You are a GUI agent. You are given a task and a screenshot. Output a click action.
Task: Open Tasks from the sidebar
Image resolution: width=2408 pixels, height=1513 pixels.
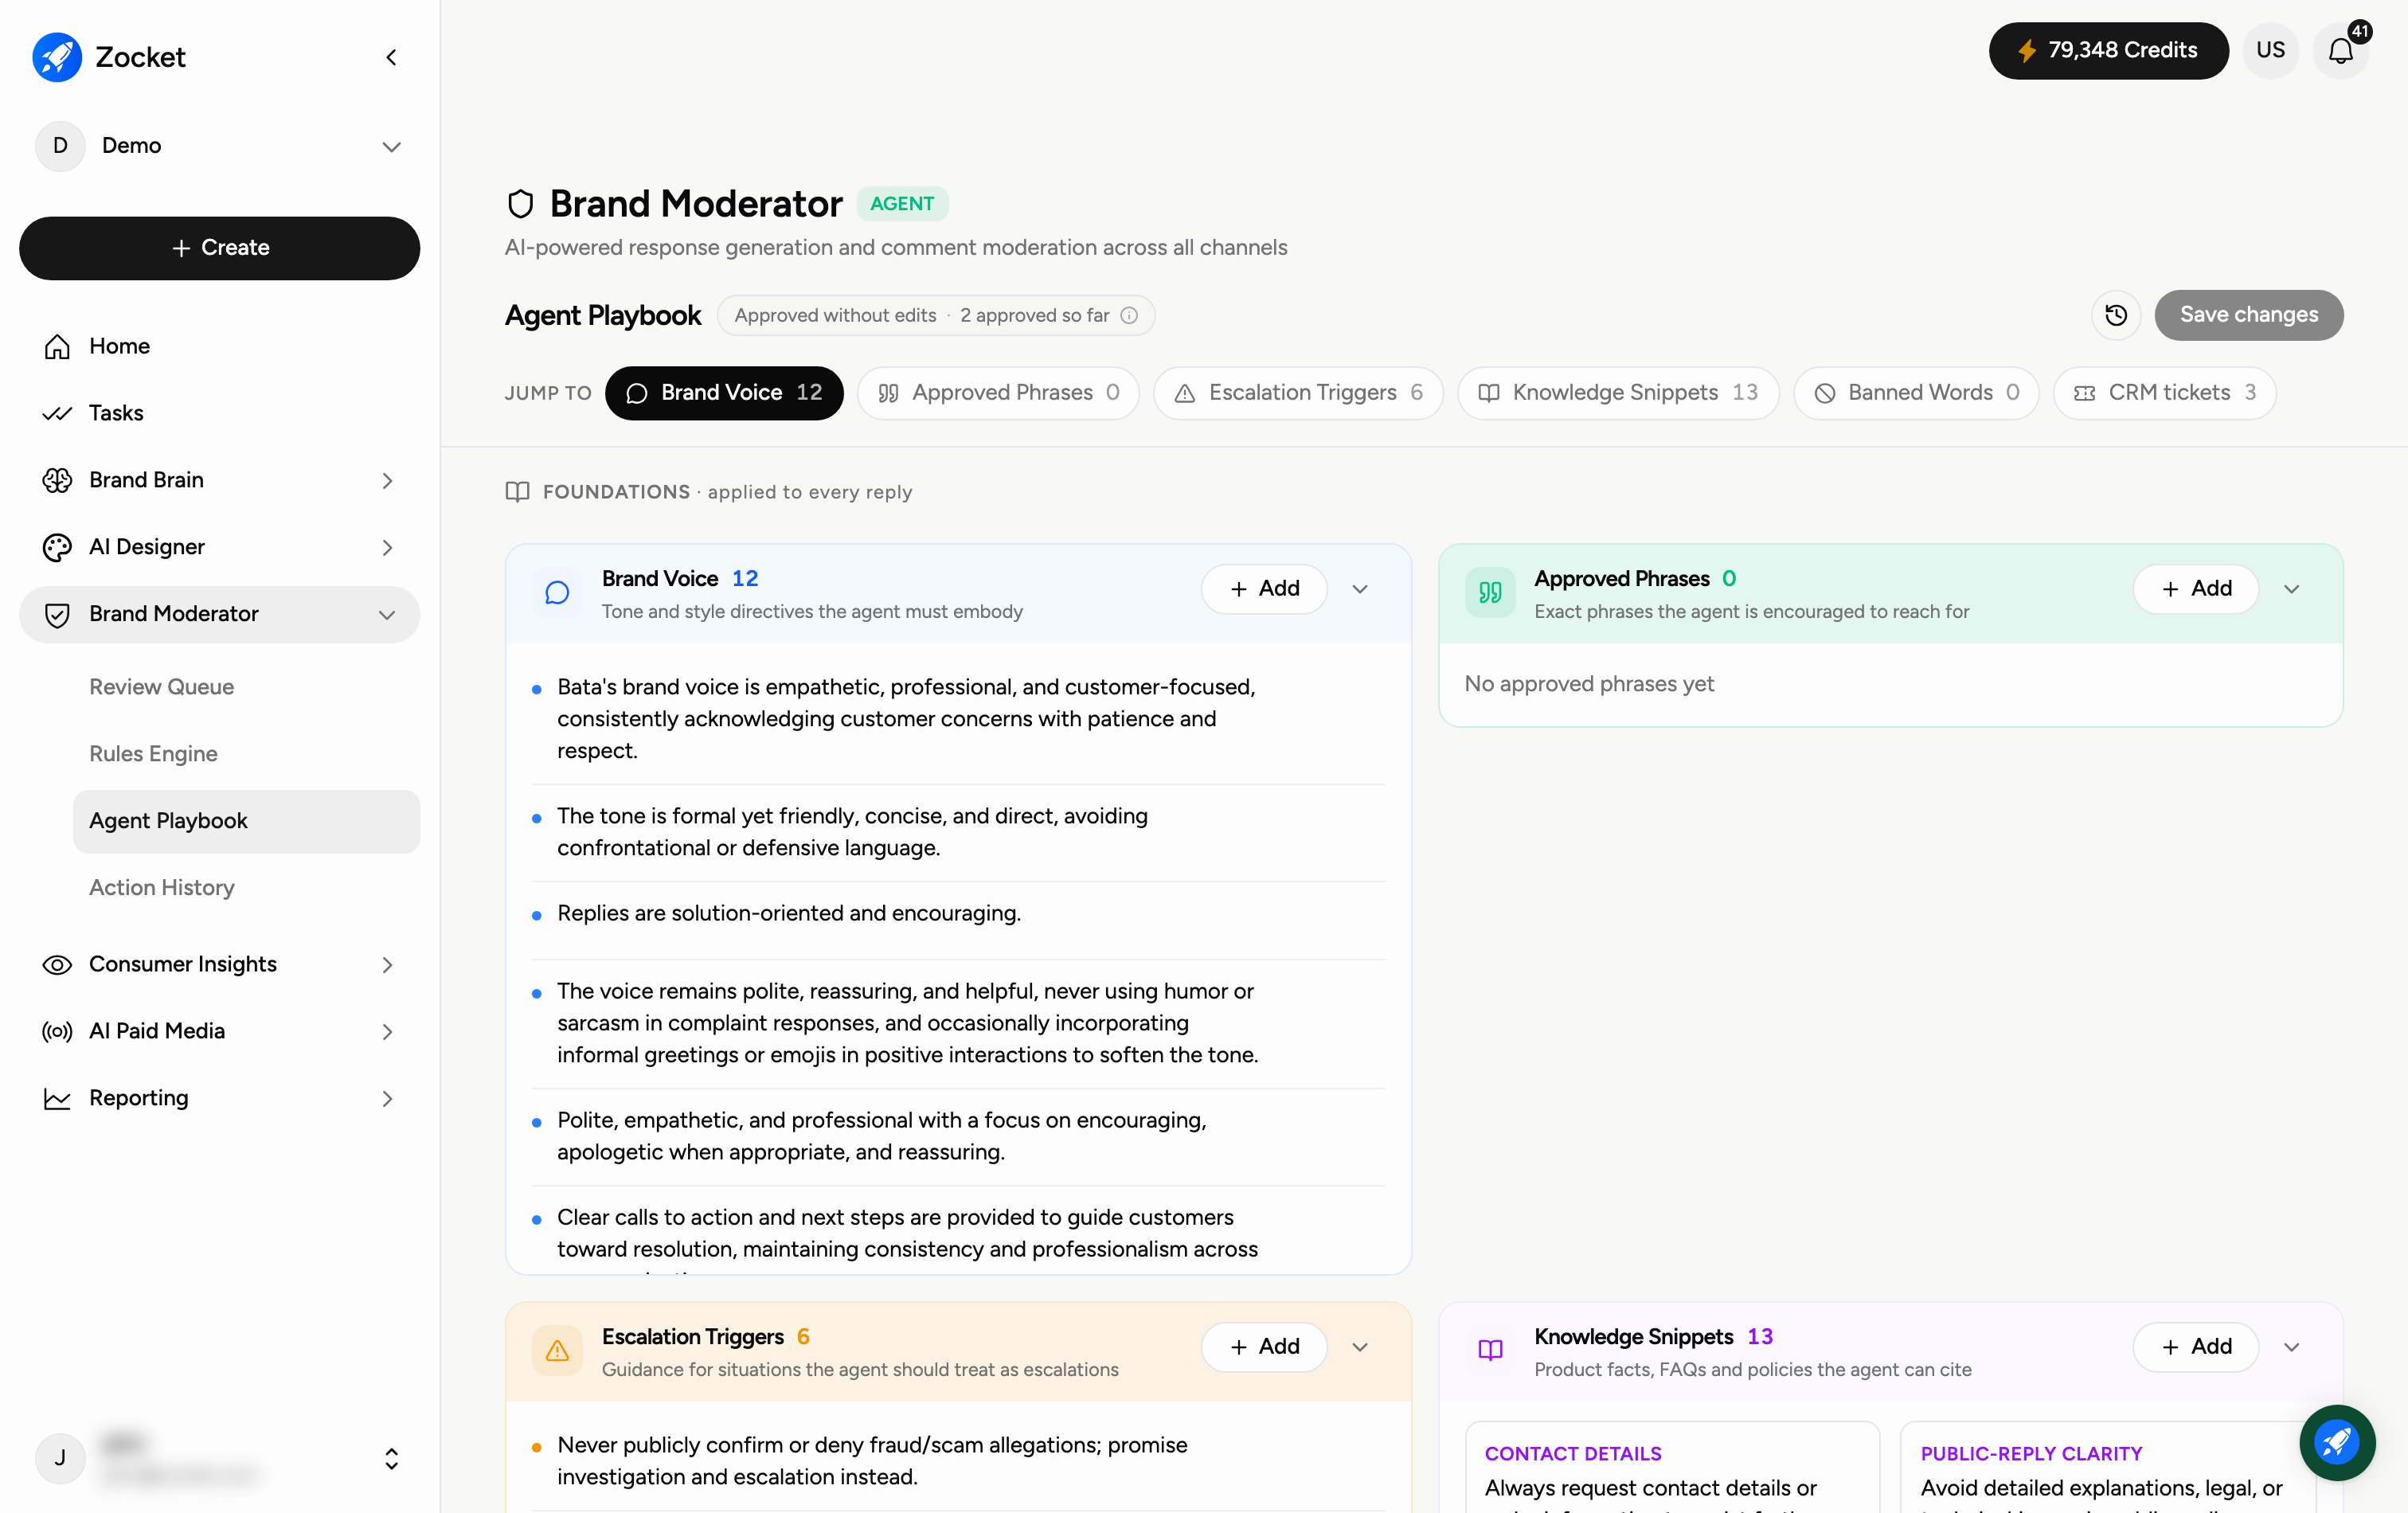[x=219, y=413]
